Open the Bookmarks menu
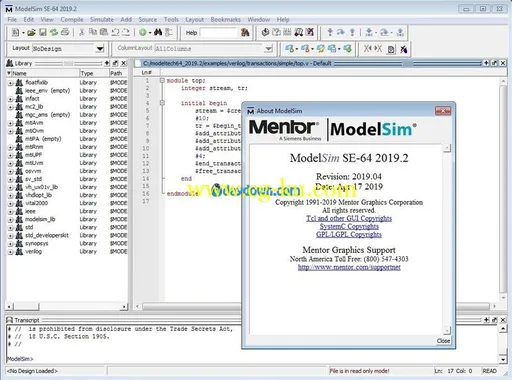512x380 pixels. tap(225, 20)
